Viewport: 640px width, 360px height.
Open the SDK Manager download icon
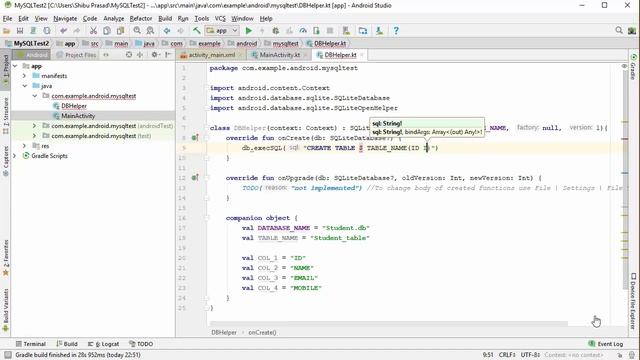pos(379,31)
